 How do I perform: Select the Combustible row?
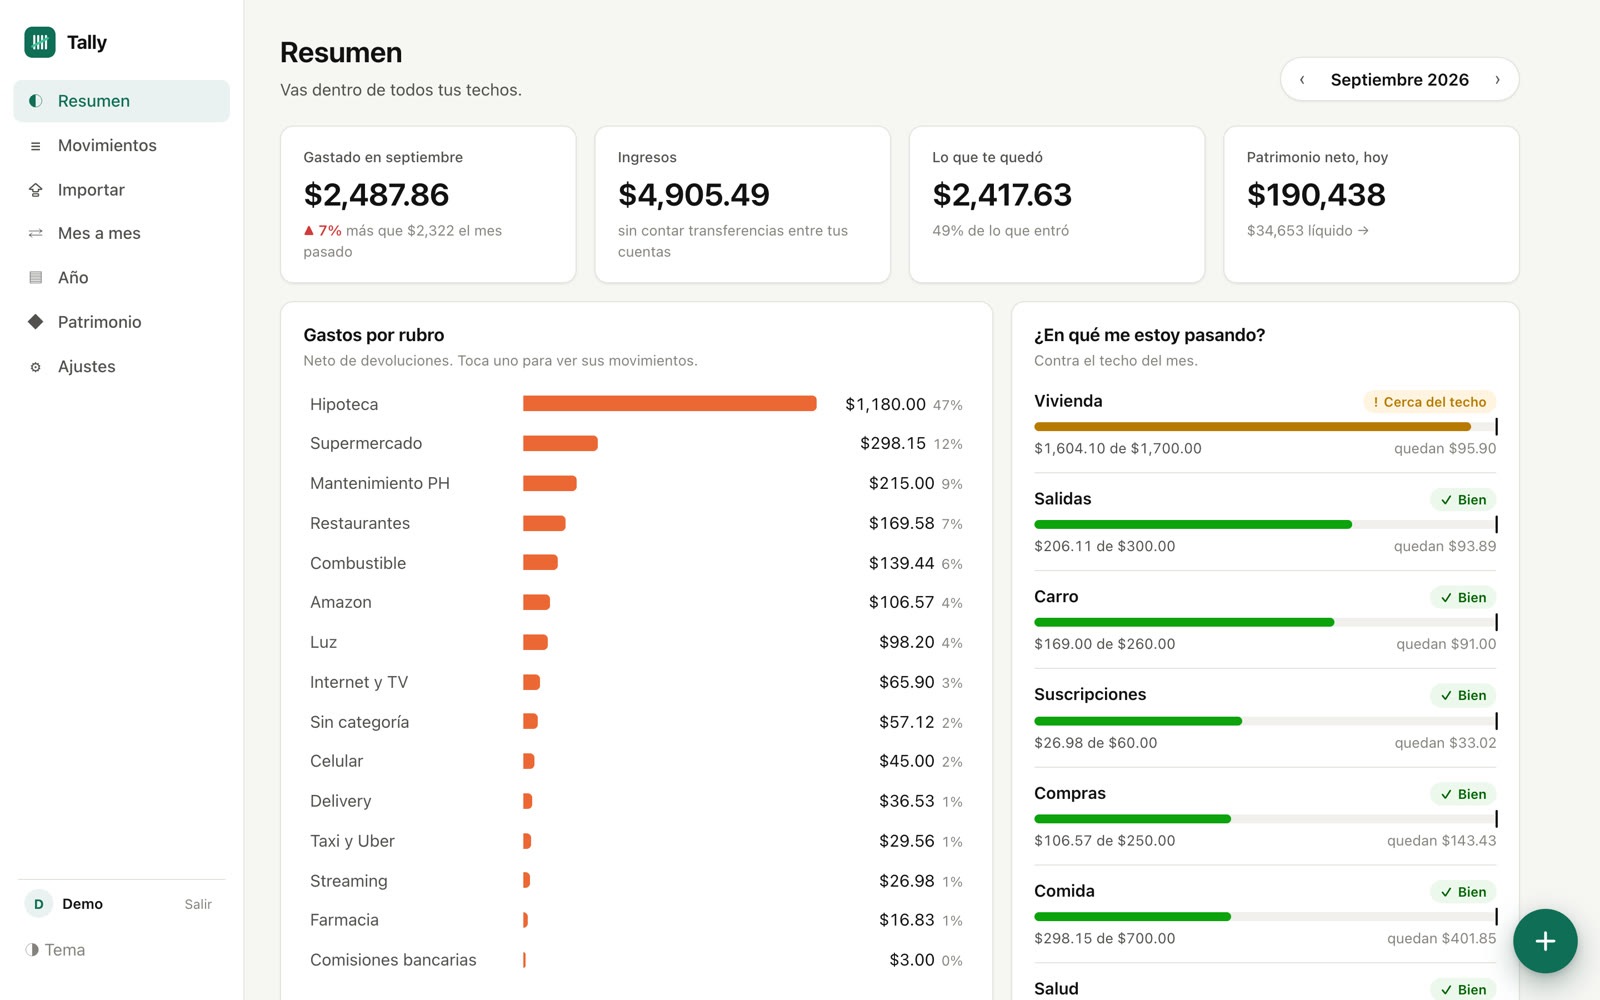(x=636, y=563)
